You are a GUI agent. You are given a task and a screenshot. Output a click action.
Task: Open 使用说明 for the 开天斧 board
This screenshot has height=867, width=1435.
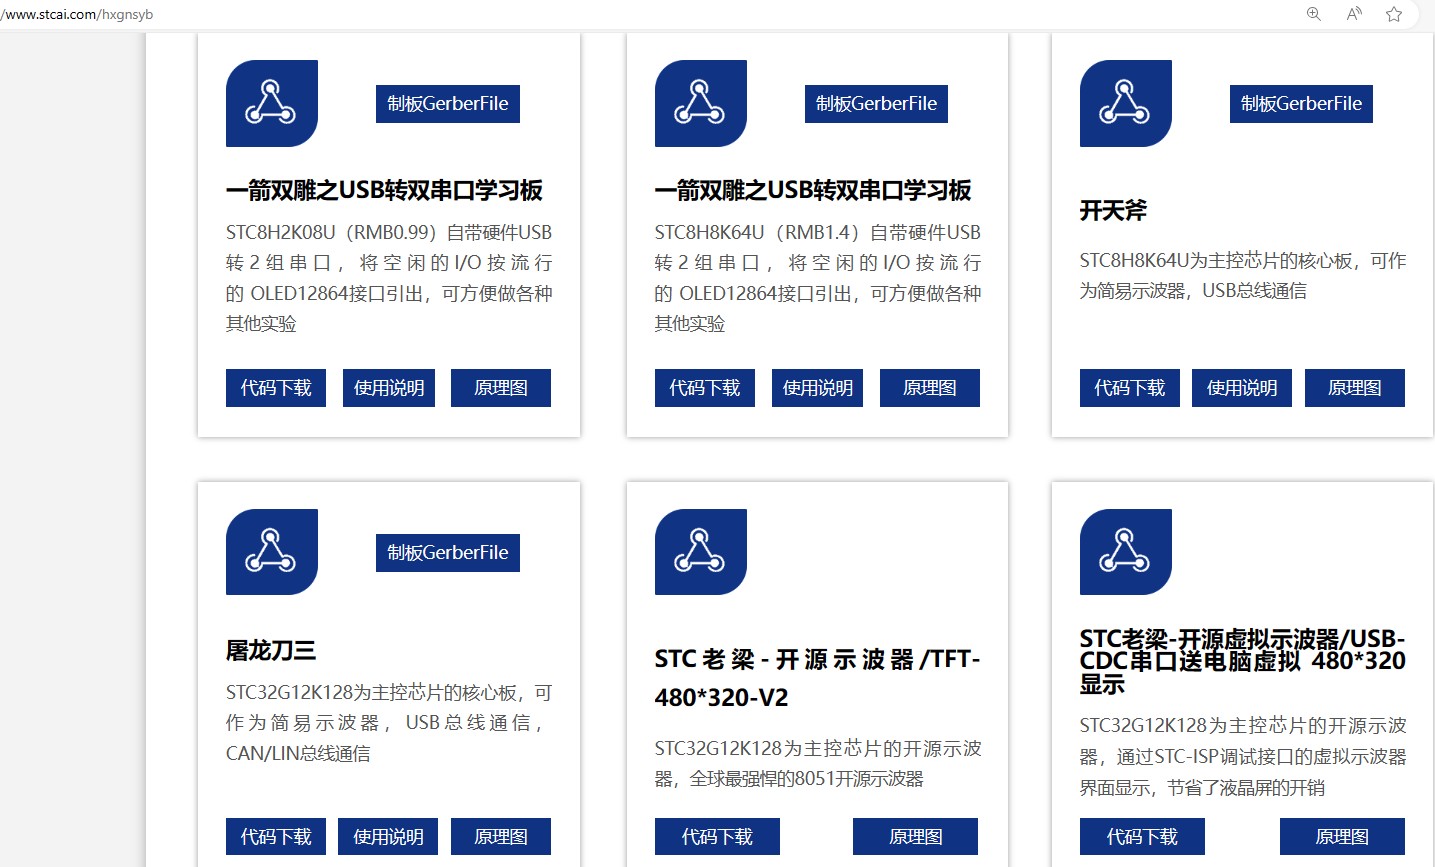pyautogui.click(x=1242, y=388)
